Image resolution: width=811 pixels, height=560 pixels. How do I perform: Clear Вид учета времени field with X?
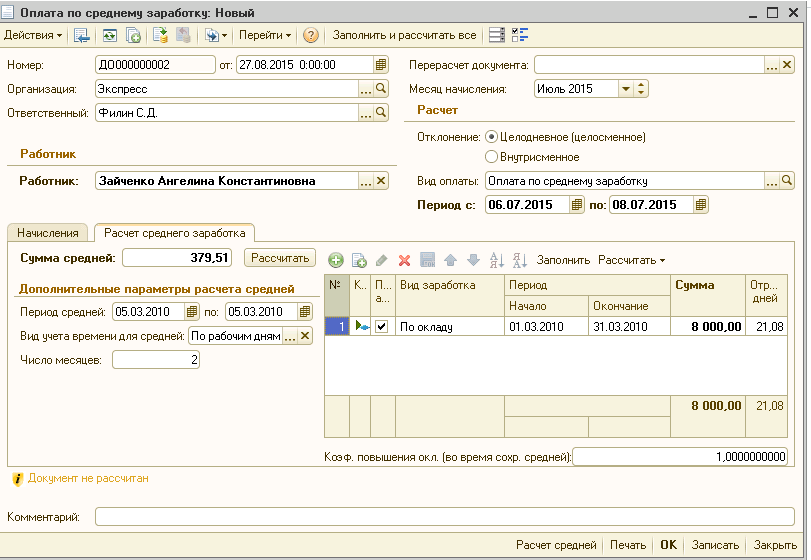305,336
